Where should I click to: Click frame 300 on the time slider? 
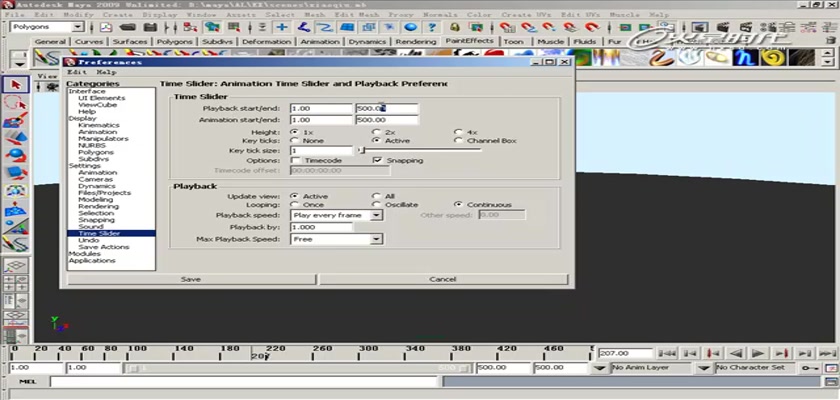coord(368,352)
